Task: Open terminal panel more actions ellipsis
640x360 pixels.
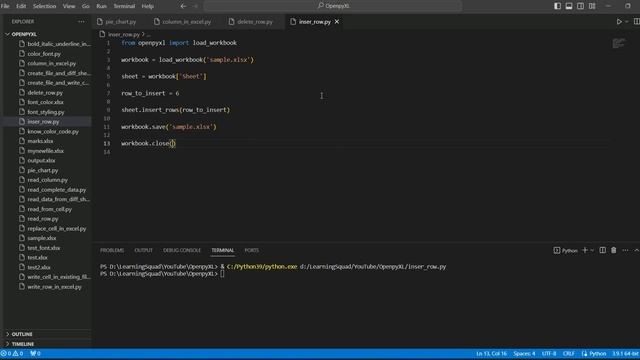Action: pyautogui.click(x=625, y=250)
